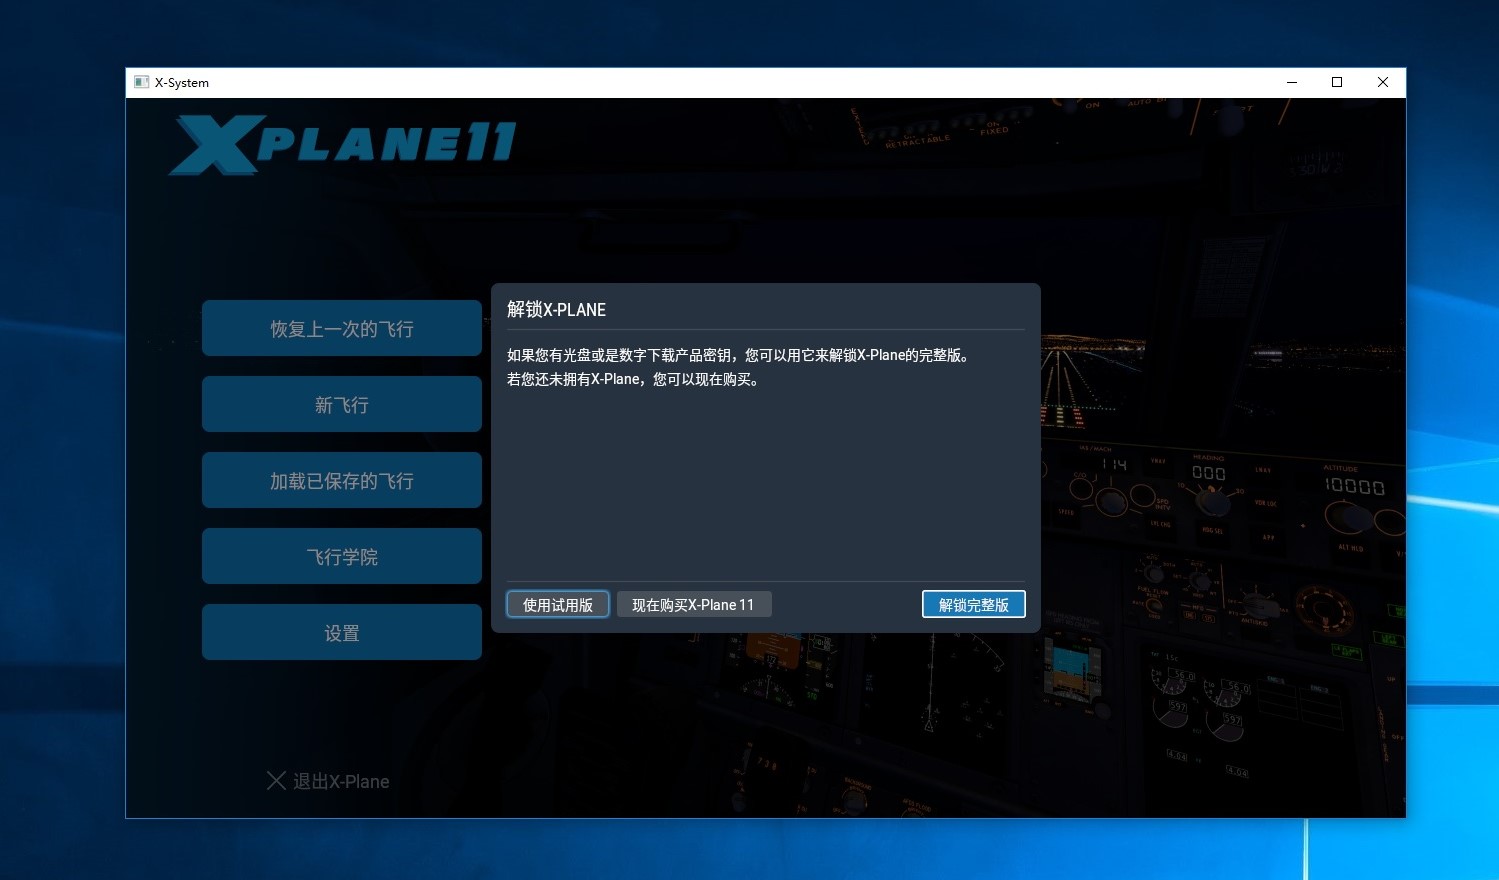Click text line starting 如果您有光盘
1499x880 pixels.
pos(739,355)
